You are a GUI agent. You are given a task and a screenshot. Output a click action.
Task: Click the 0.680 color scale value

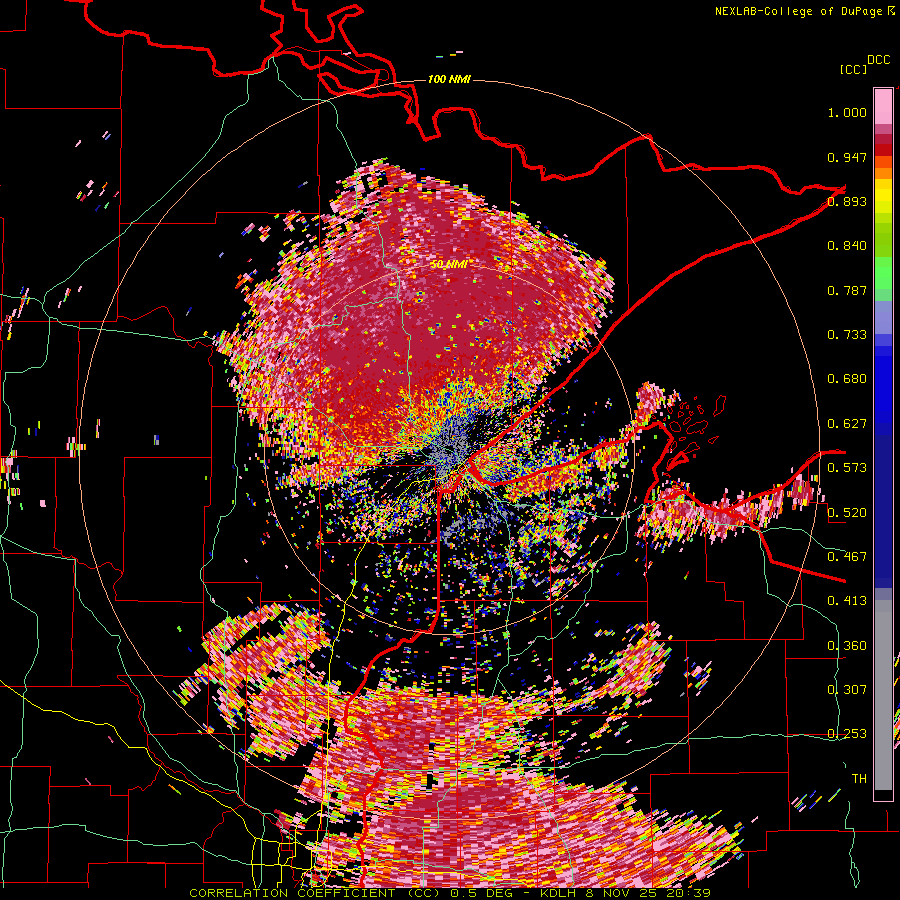[x=847, y=379]
